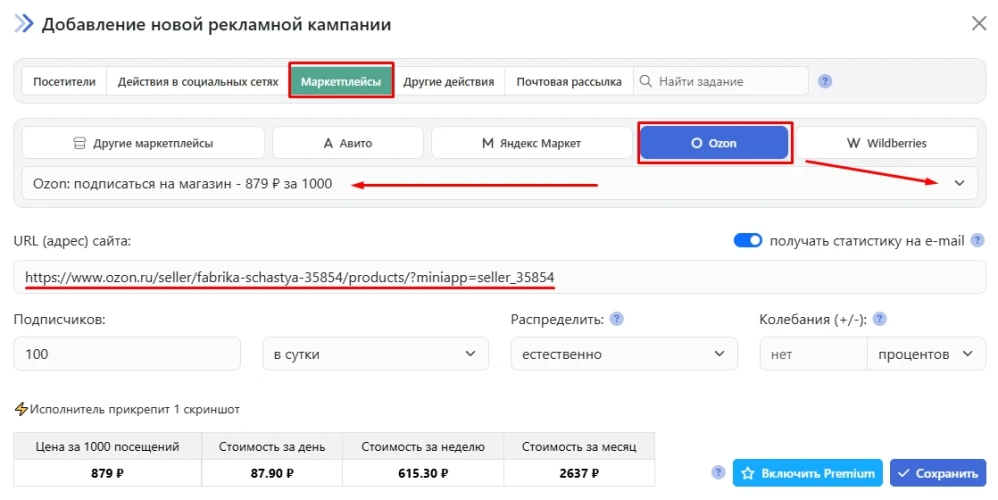Click help icon next to Распределить label

(x=617, y=319)
